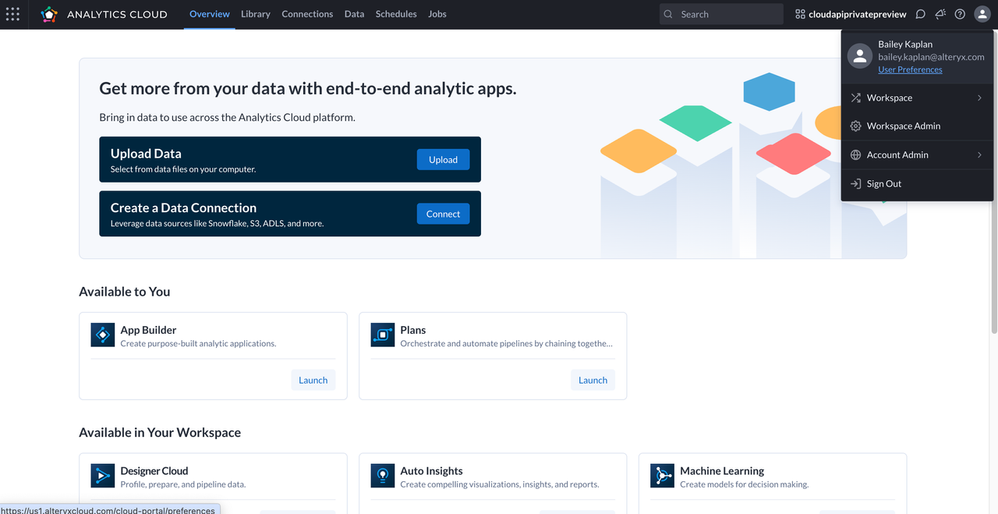The height and width of the screenshot is (514, 998).
Task: Click the Machine Learning icon
Action: (x=662, y=475)
